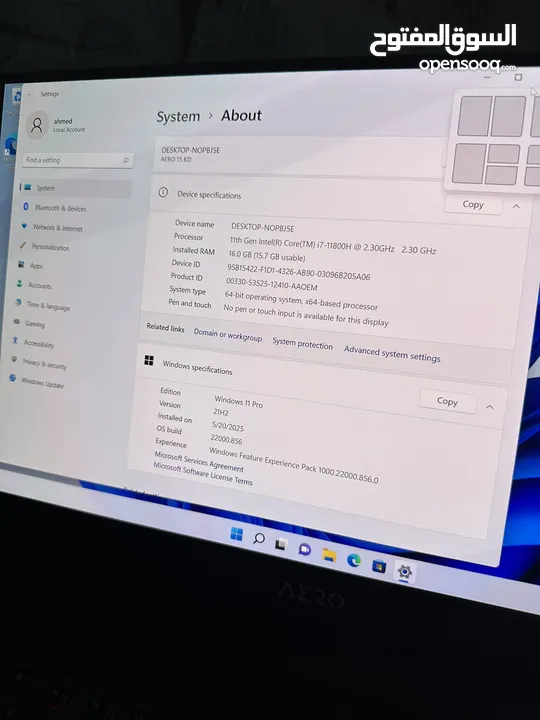Go back with Settings back arrow
This screenshot has height=720, width=540.
pyautogui.click(x=31, y=94)
